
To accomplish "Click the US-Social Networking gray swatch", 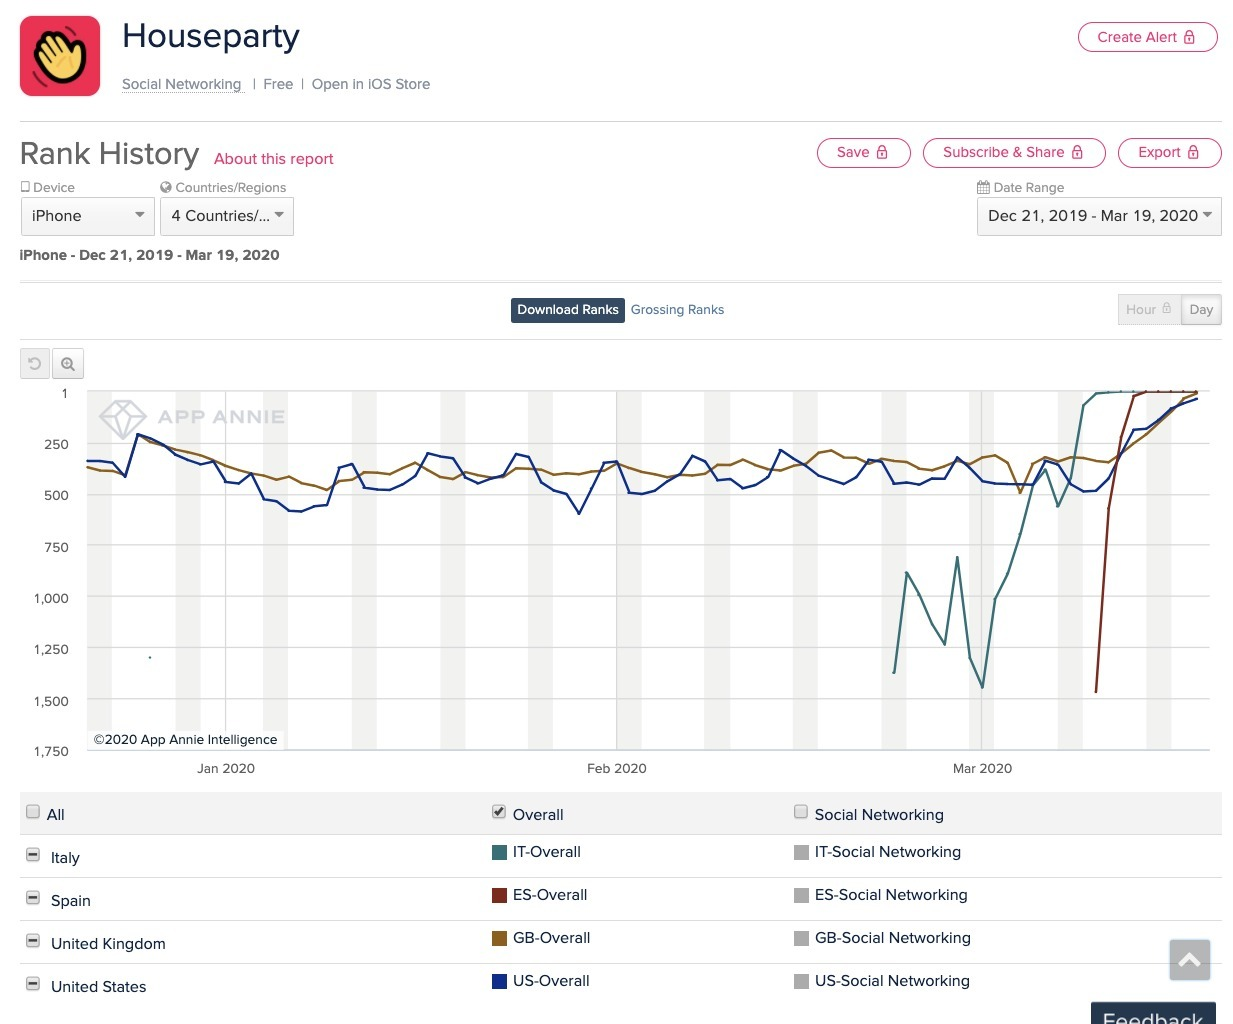I will point(801,981).
